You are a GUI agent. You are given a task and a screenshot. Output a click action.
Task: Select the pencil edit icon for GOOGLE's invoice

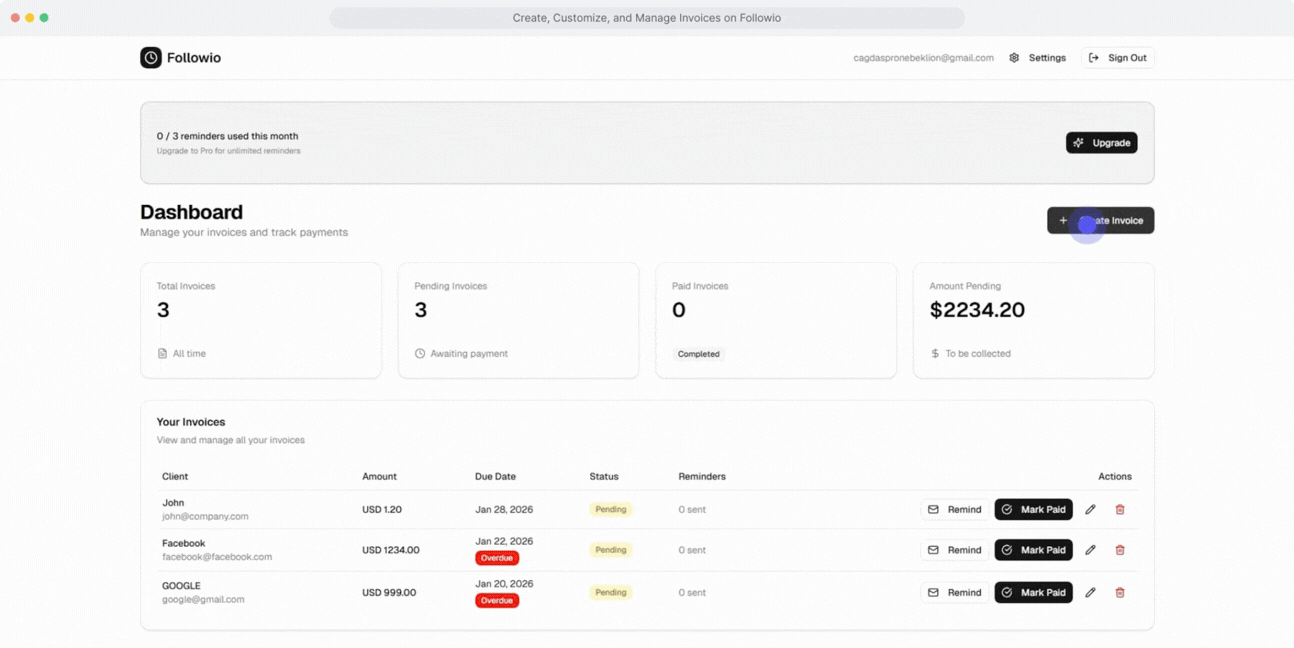[x=1090, y=592]
